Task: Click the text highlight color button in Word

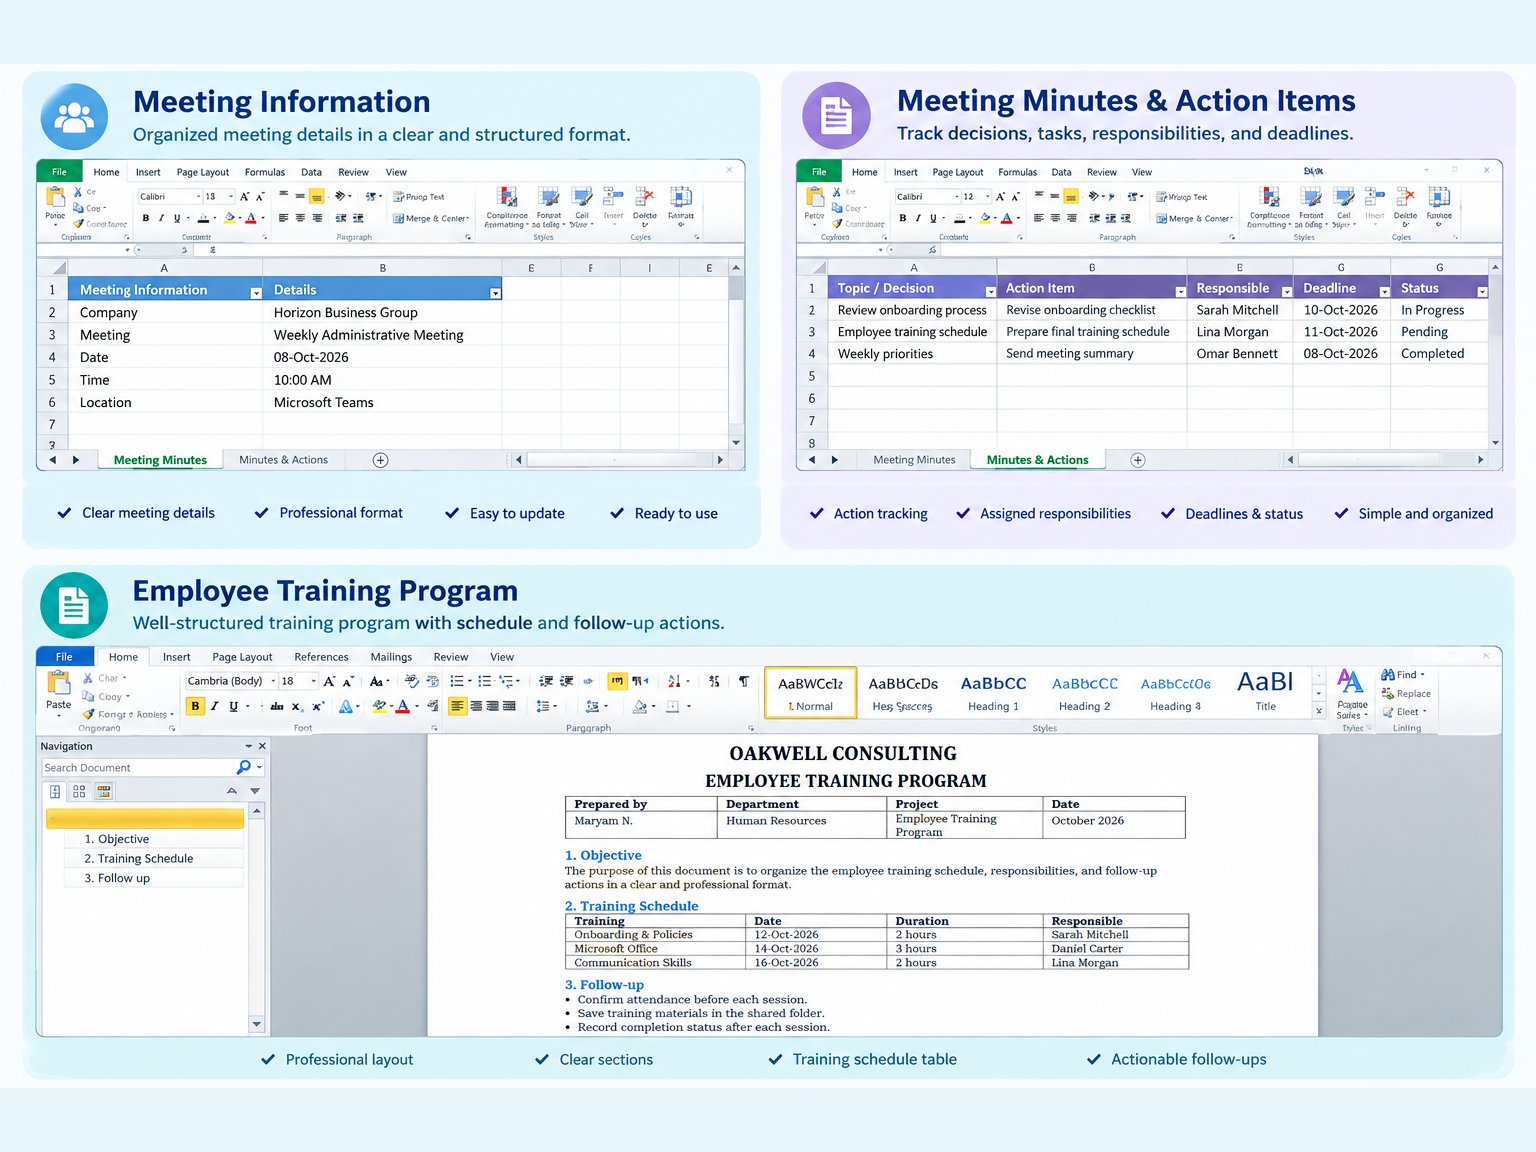Action: tap(378, 706)
